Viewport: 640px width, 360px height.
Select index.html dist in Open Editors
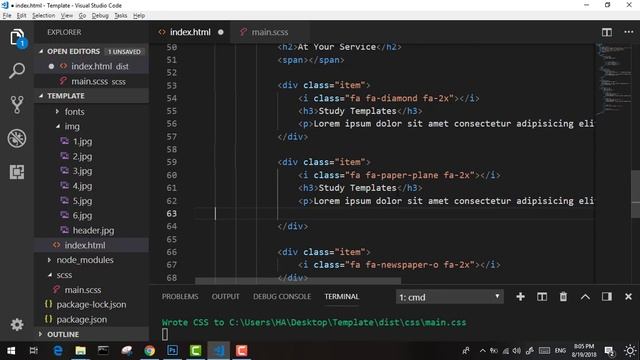coord(92,66)
